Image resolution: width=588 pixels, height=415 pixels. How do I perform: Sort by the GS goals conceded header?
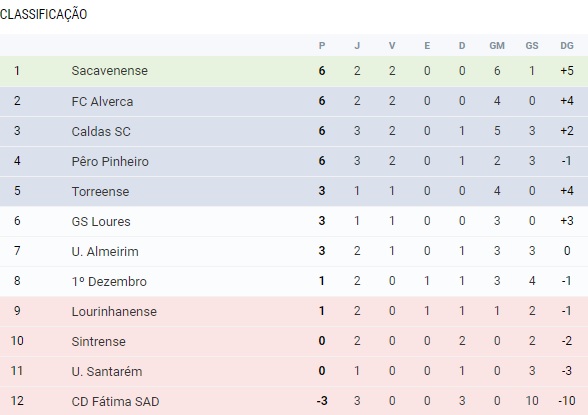(532, 46)
